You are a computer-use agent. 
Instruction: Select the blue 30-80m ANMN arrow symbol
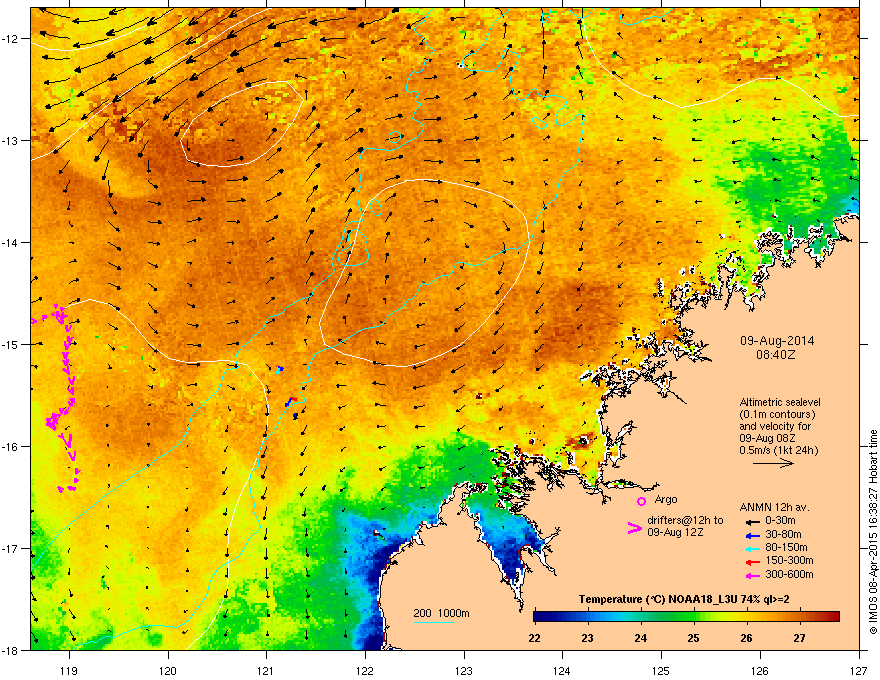tap(751, 535)
